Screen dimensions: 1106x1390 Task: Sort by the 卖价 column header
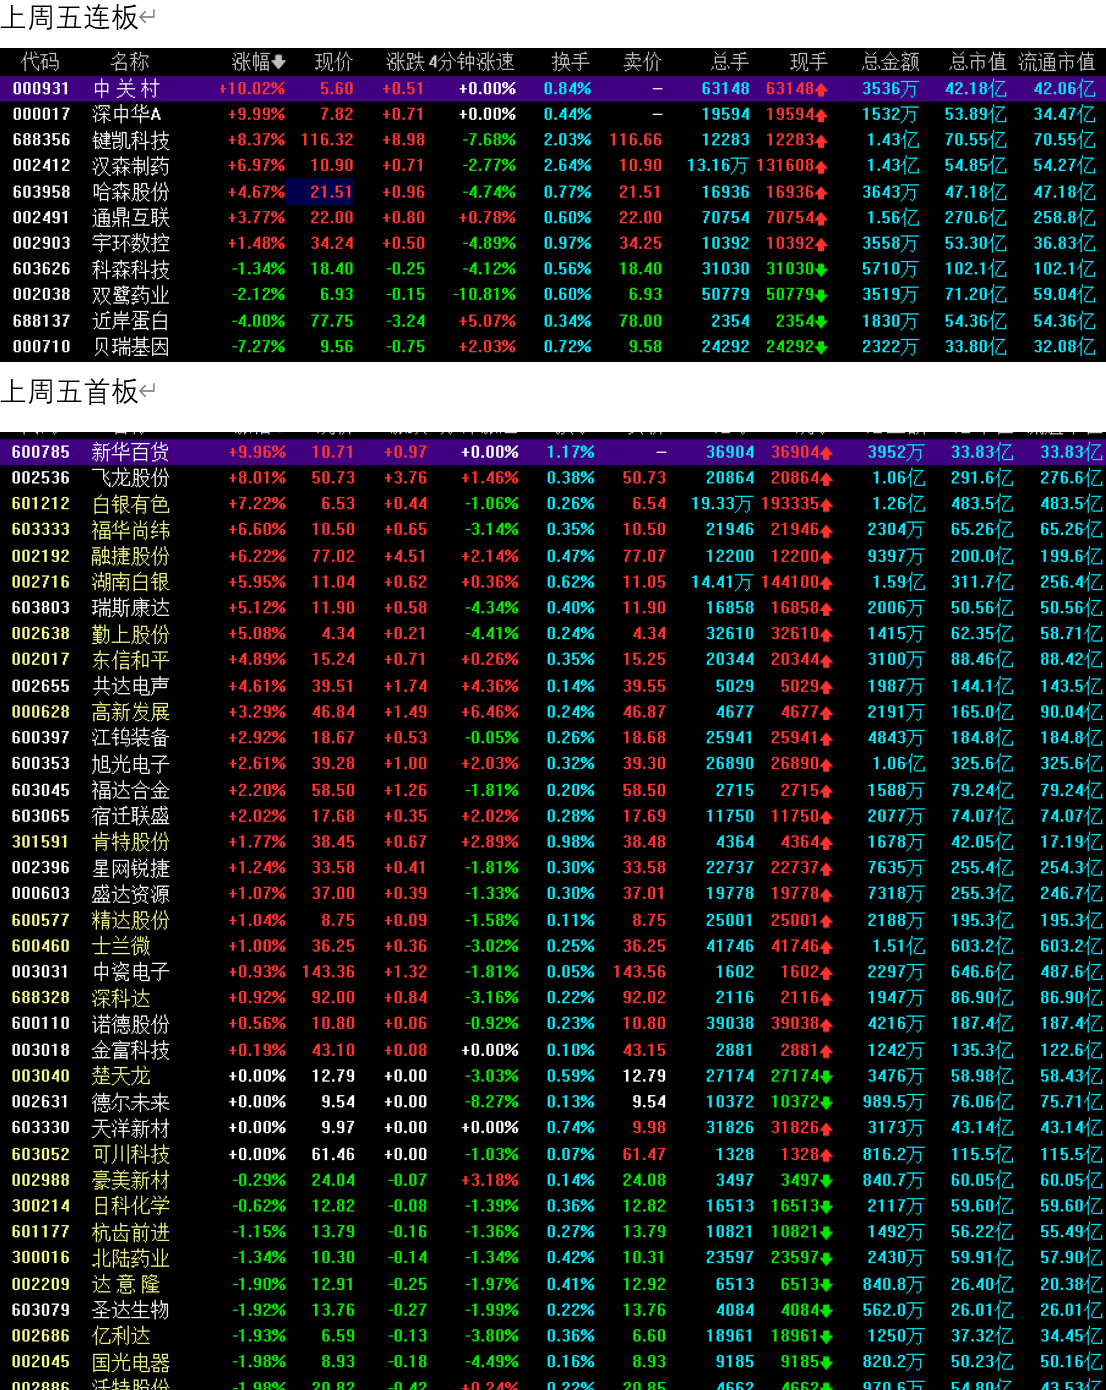pyautogui.click(x=642, y=62)
